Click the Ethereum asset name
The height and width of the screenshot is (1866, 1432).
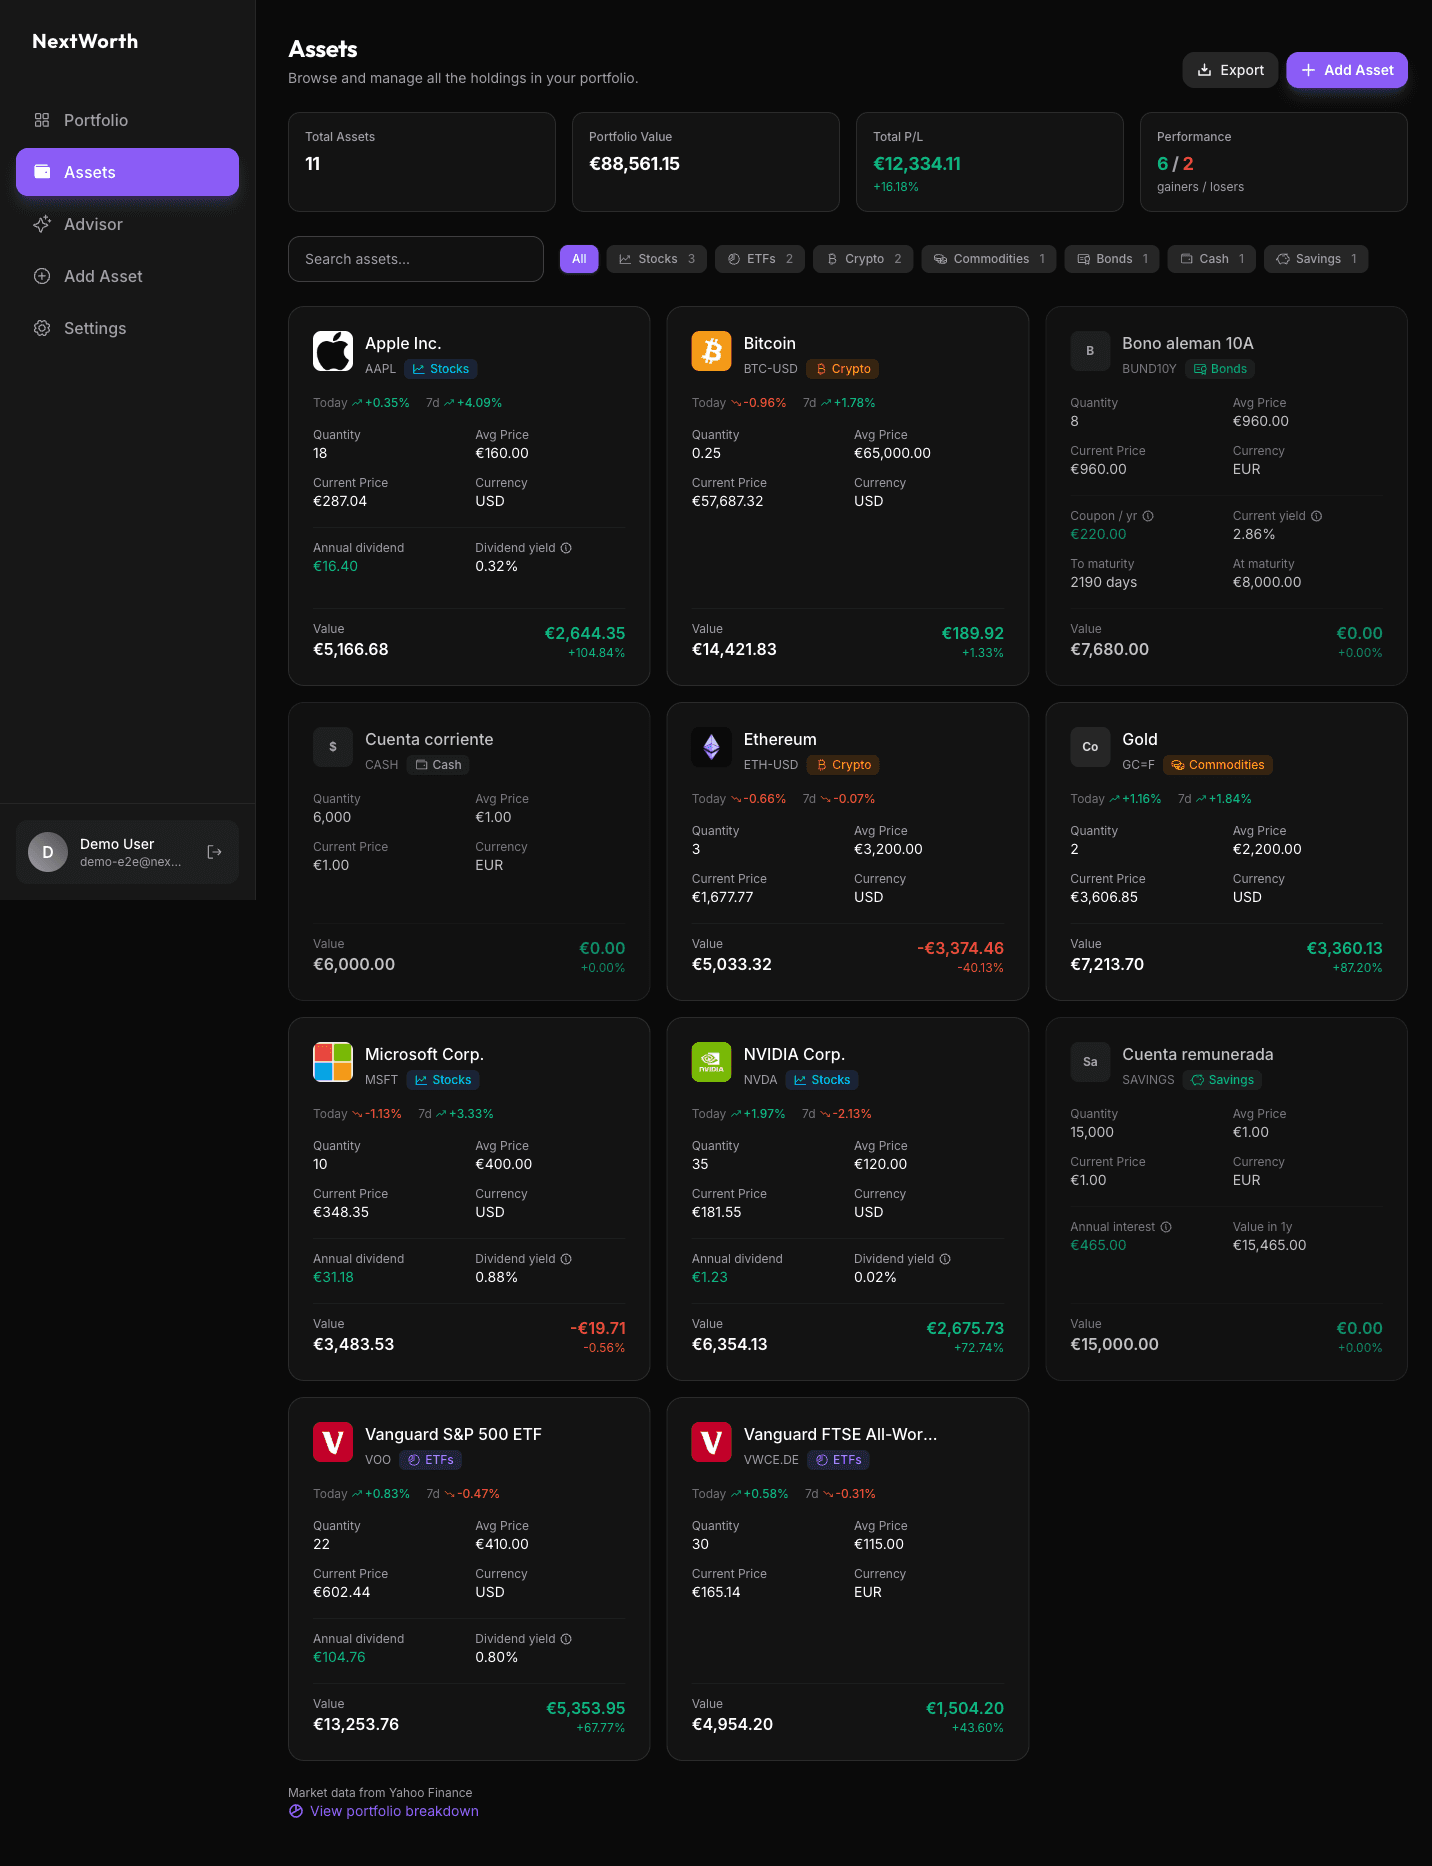[780, 739]
